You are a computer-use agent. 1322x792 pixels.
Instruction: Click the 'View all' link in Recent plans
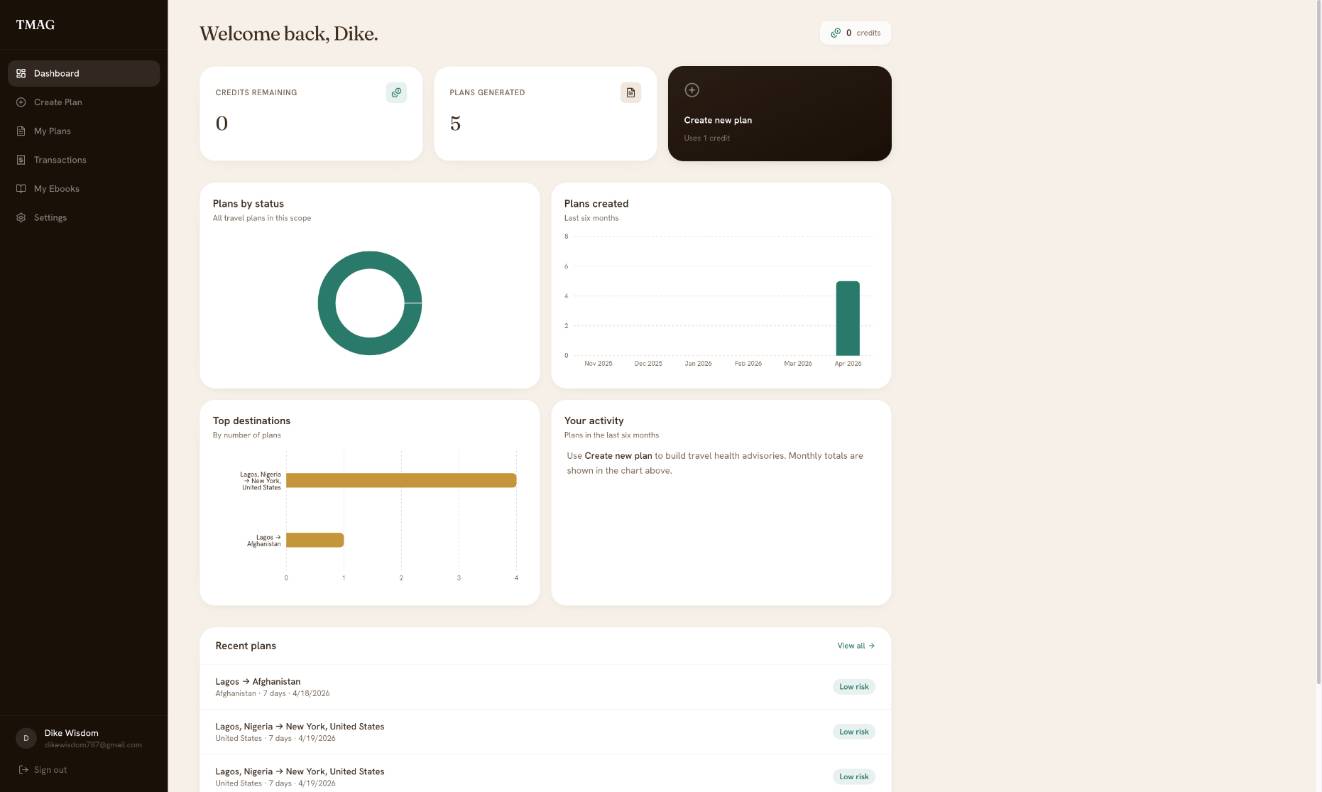tap(856, 646)
